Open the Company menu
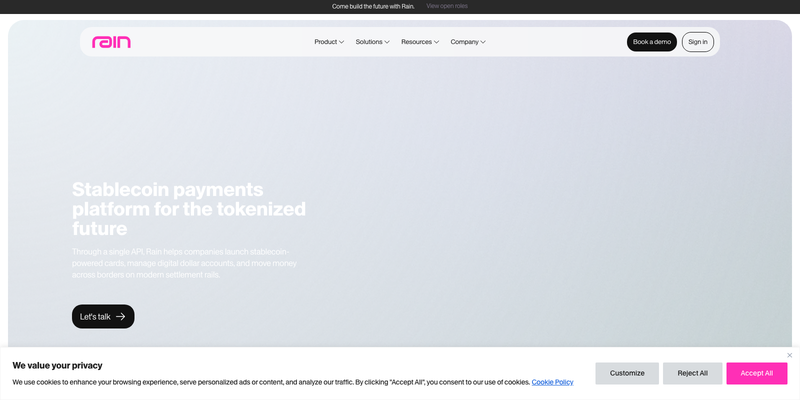This screenshot has height=400, width=800. click(x=468, y=42)
